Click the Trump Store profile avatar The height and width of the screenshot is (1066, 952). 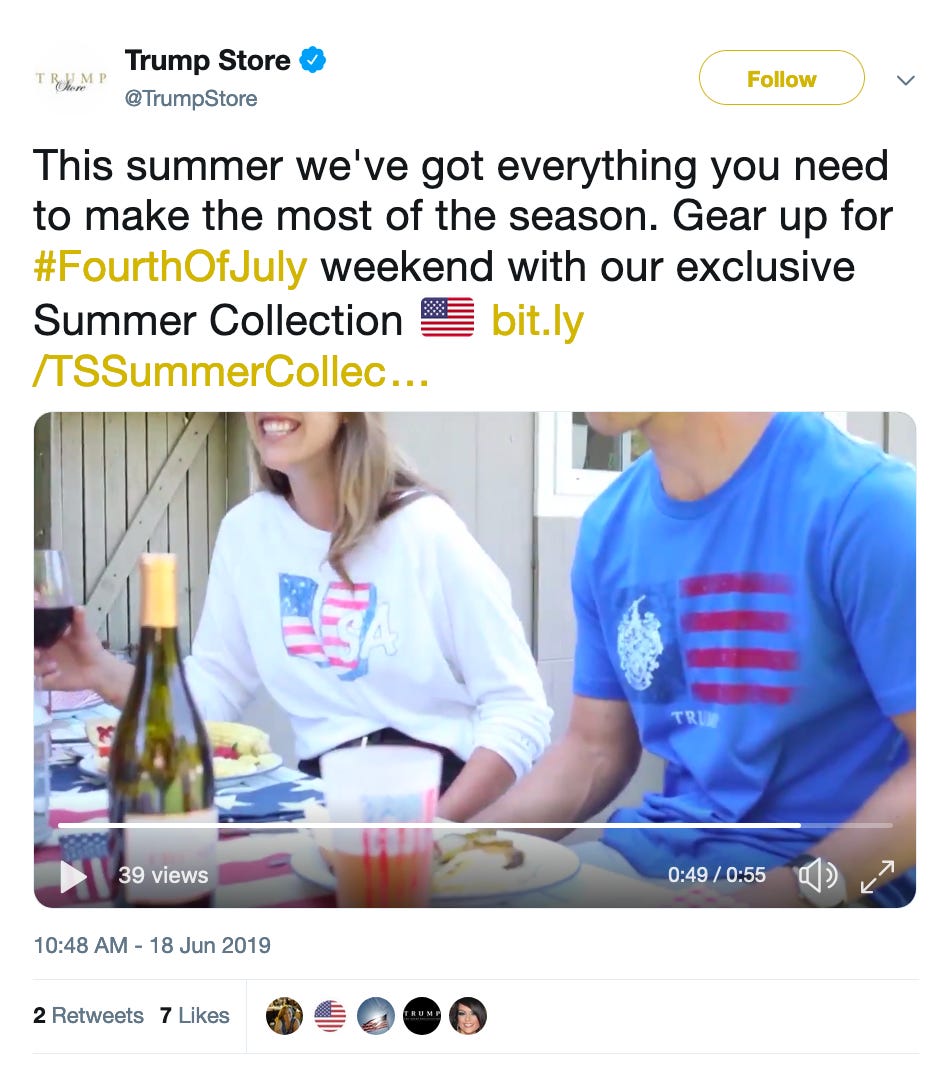pos(71,79)
